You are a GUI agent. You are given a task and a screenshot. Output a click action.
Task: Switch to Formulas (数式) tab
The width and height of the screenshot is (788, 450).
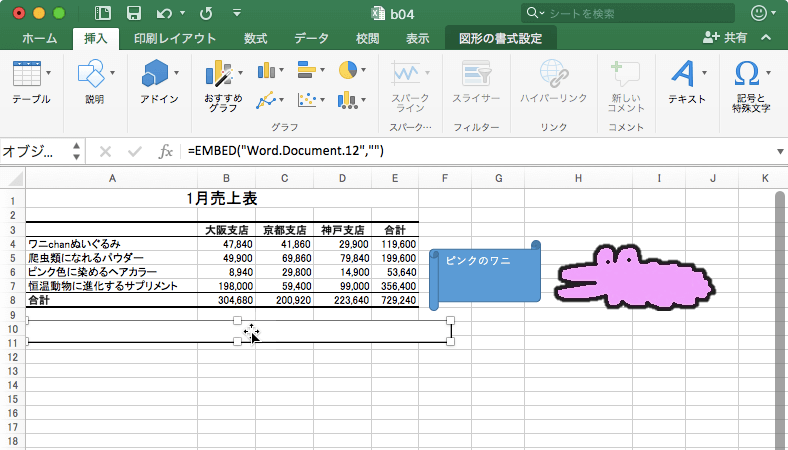click(x=255, y=38)
